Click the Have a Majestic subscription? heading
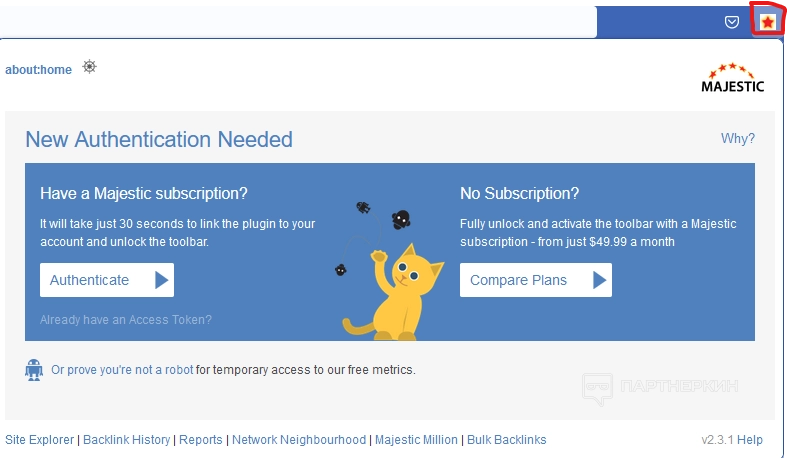The width and height of the screenshot is (789, 458). tap(144, 193)
